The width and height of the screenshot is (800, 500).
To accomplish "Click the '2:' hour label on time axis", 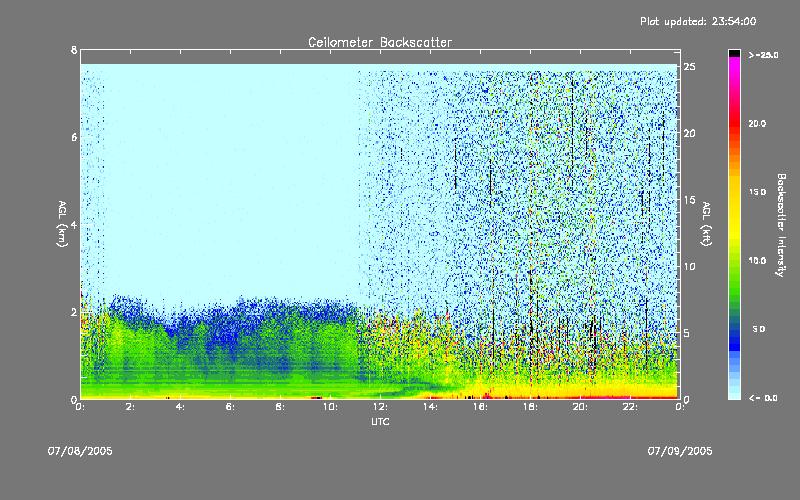I will [x=131, y=407].
